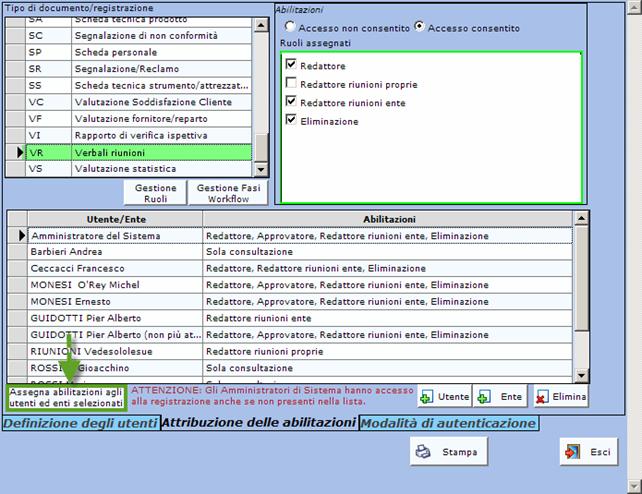Click the Utente/Ente column header
The image size is (642, 494).
click(105, 219)
